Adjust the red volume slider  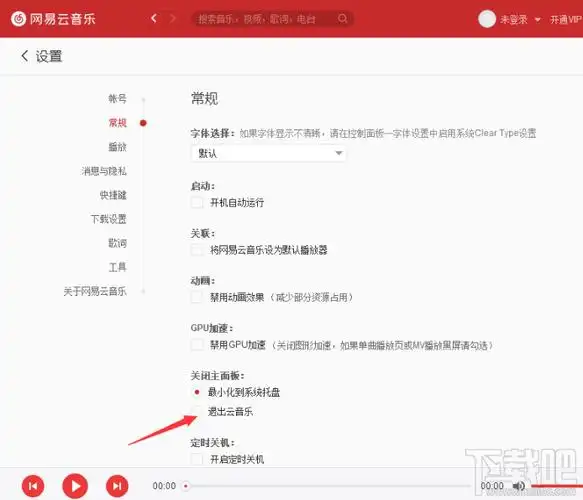tap(557, 486)
